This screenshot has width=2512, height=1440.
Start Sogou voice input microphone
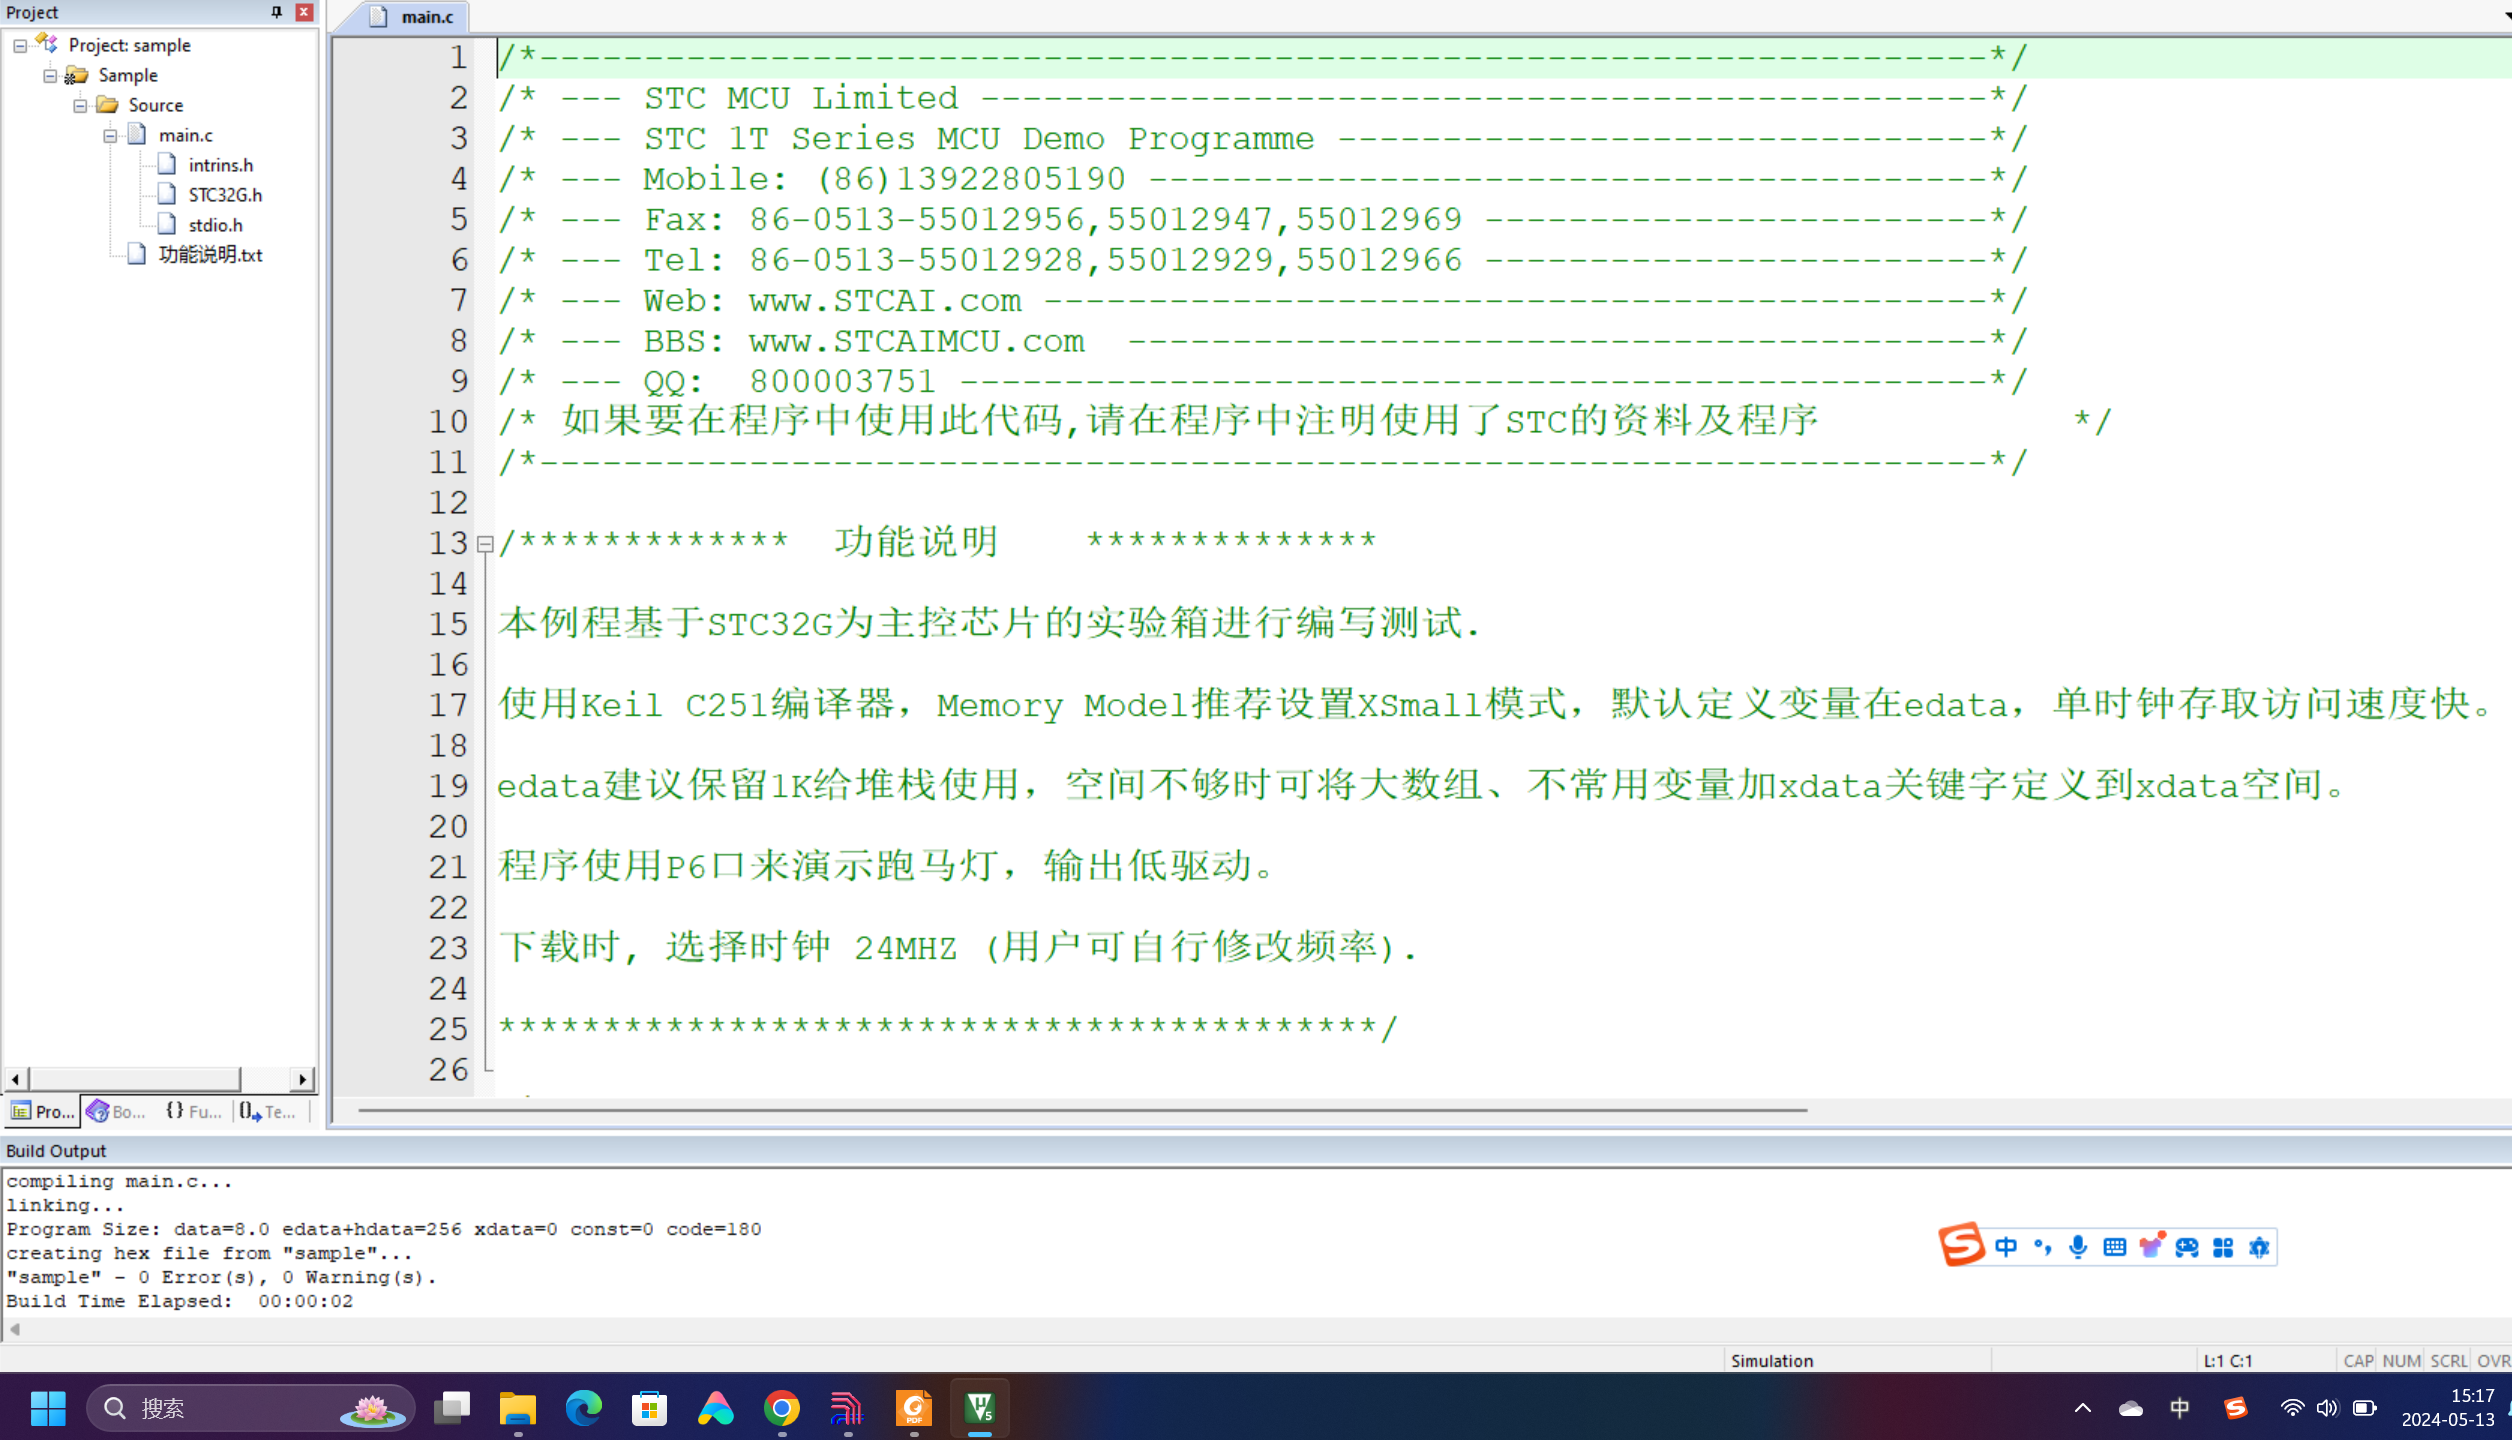pos(2078,1247)
